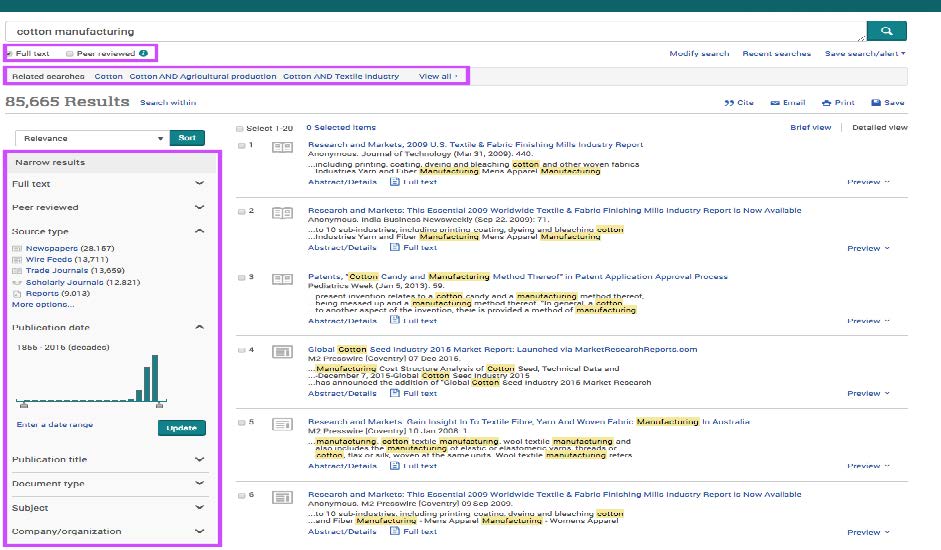
Task: Open Modify search
Action: coord(699,53)
